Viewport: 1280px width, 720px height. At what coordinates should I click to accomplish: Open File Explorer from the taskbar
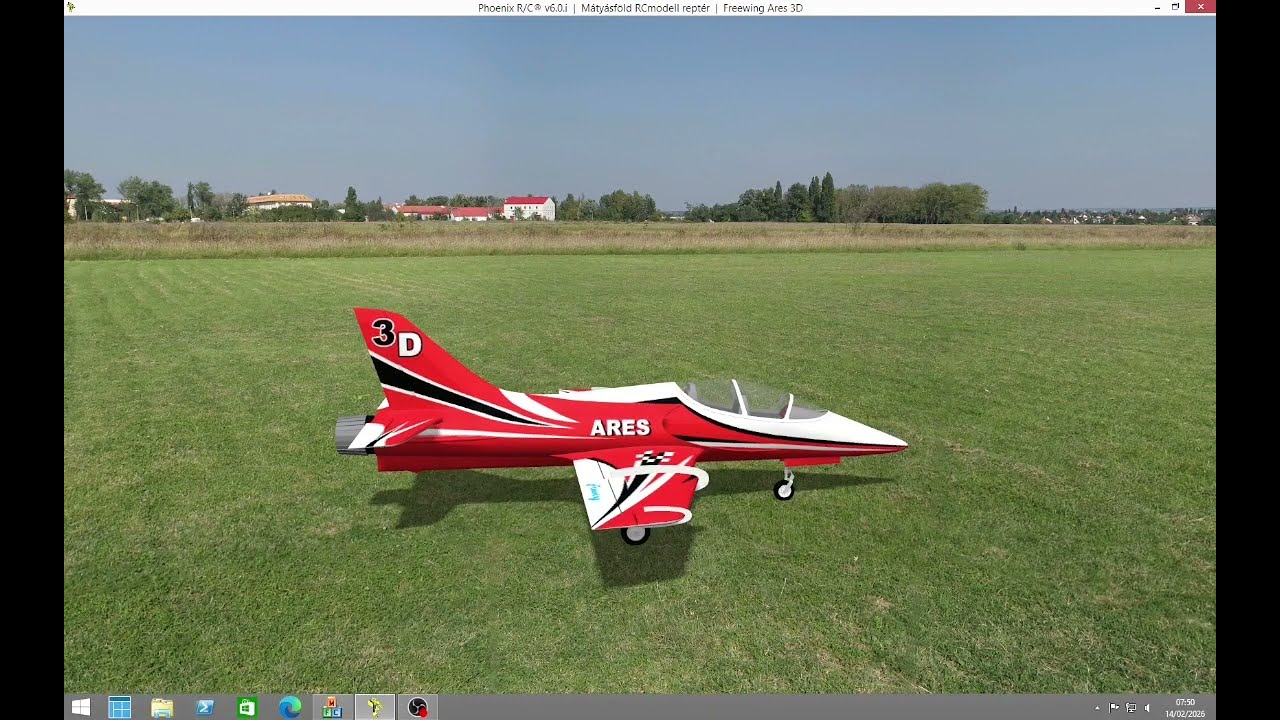(x=162, y=707)
